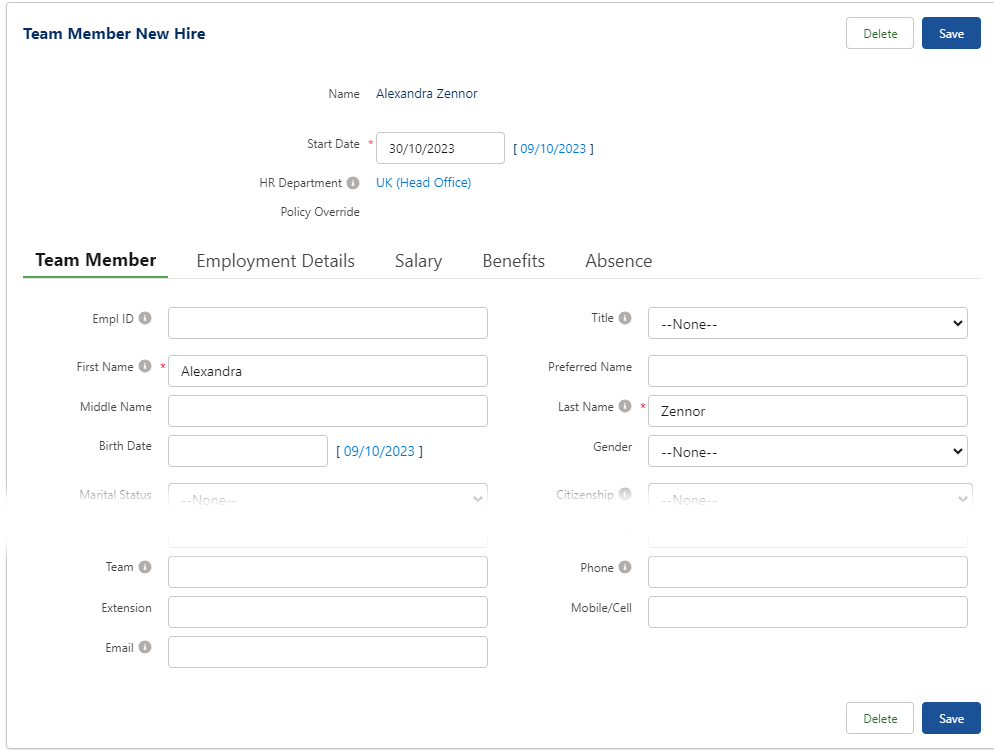This screenshot has height=750, width=994.
Task: Click the Phone field info icon
Action: (x=625, y=567)
